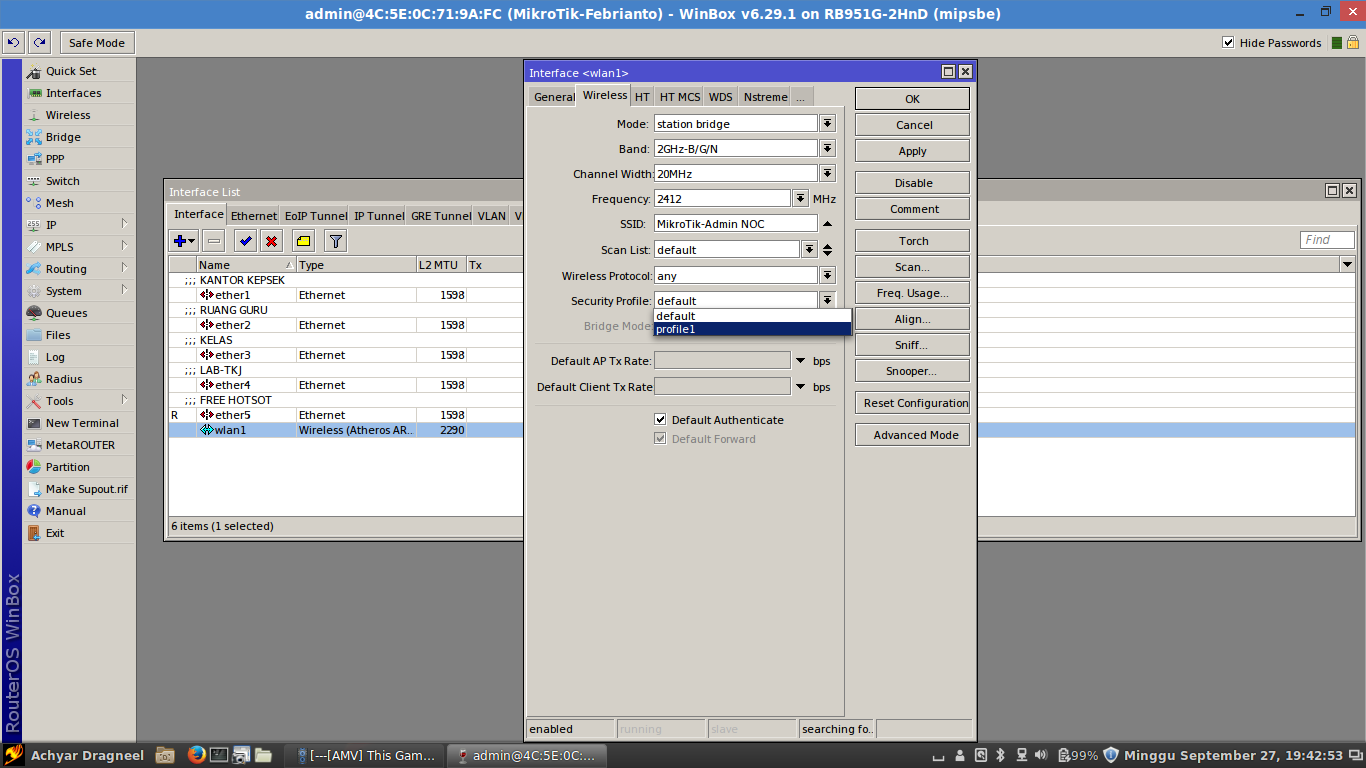The height and width of the screenshot is (768, 1366).
Task: Open MetaROUTER in the sidebar
Action: pyautogui.click(x=80, y=445)
